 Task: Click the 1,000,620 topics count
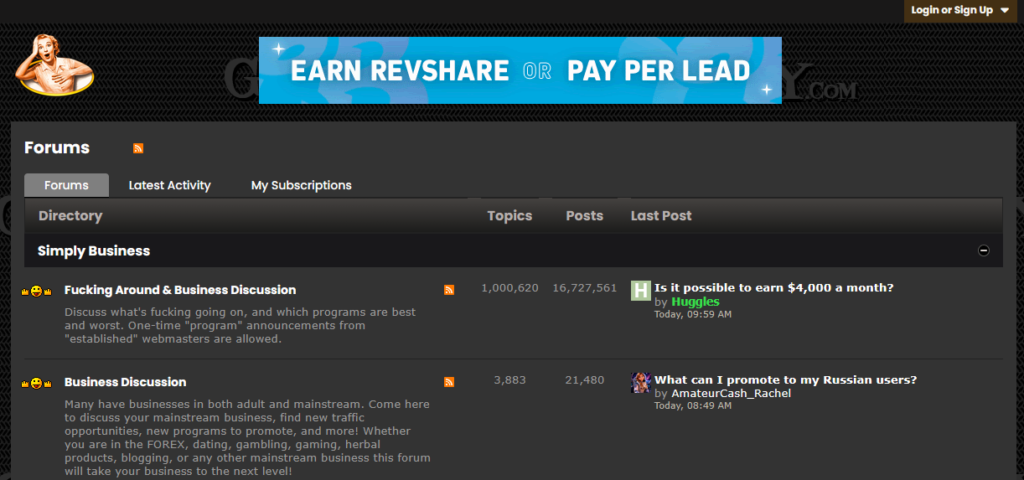pyautogui.click(x=510, y=288)
